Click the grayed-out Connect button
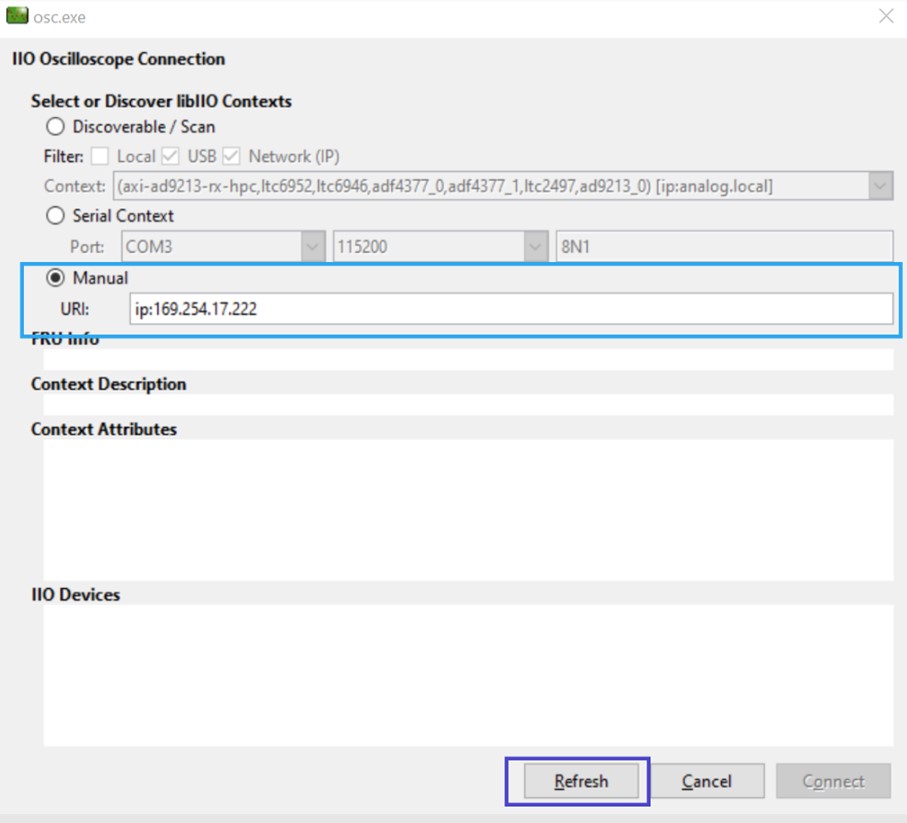Image resolution: width=907 pixels, height=823 pixels. [833, 781]
